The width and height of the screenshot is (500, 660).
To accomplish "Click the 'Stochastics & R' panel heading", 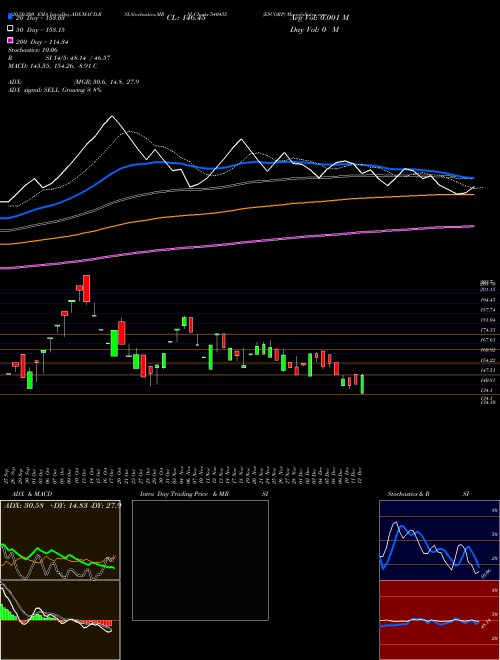I will 408,494.
